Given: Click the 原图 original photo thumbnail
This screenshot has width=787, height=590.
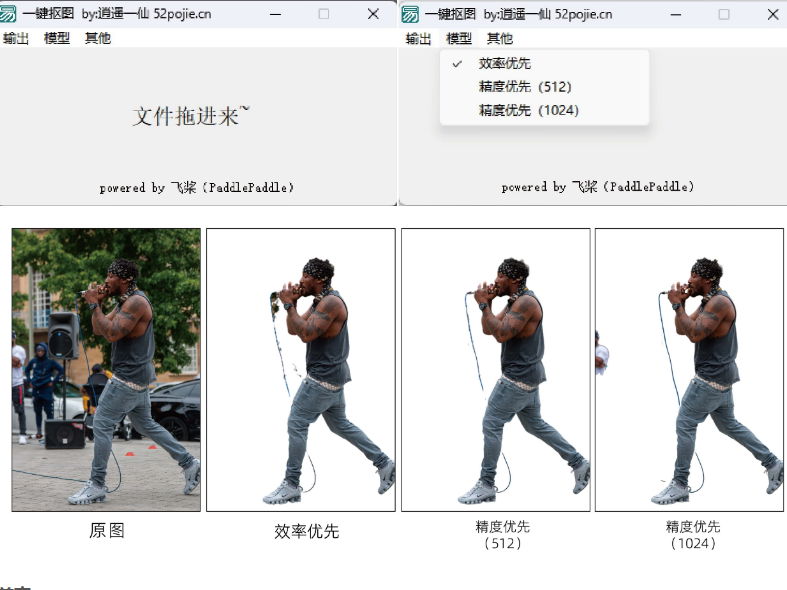Looking at the screenshot, I should pyautogui.click(x=106, y=369).
